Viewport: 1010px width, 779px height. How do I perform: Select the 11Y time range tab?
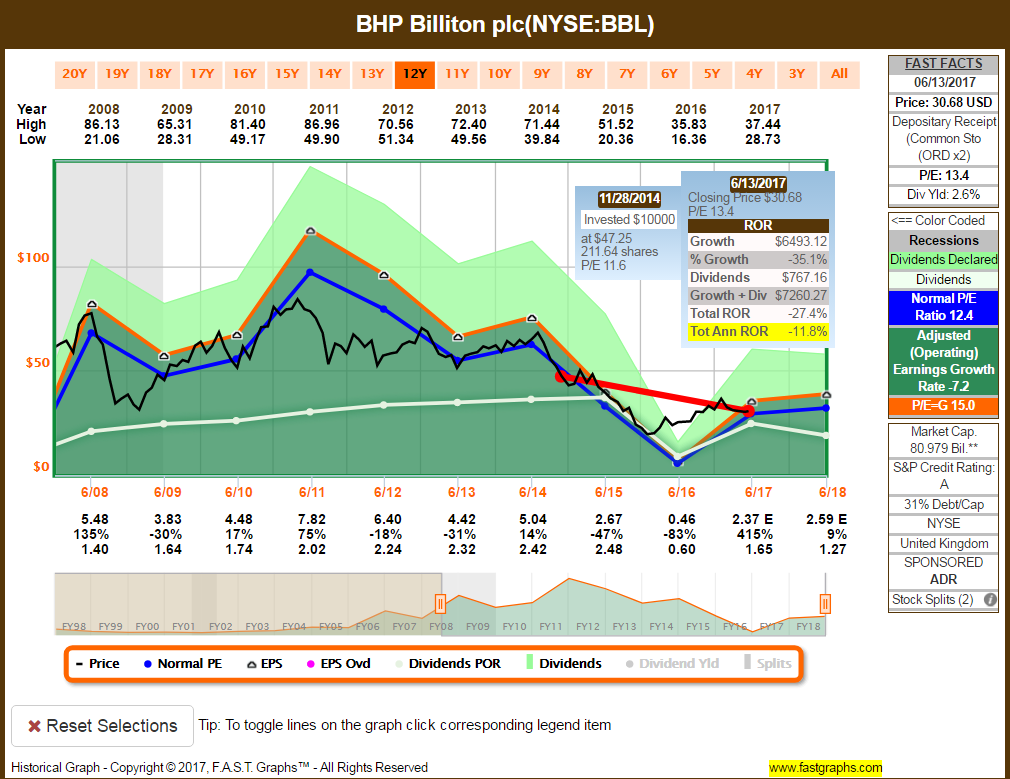[457, 74]
